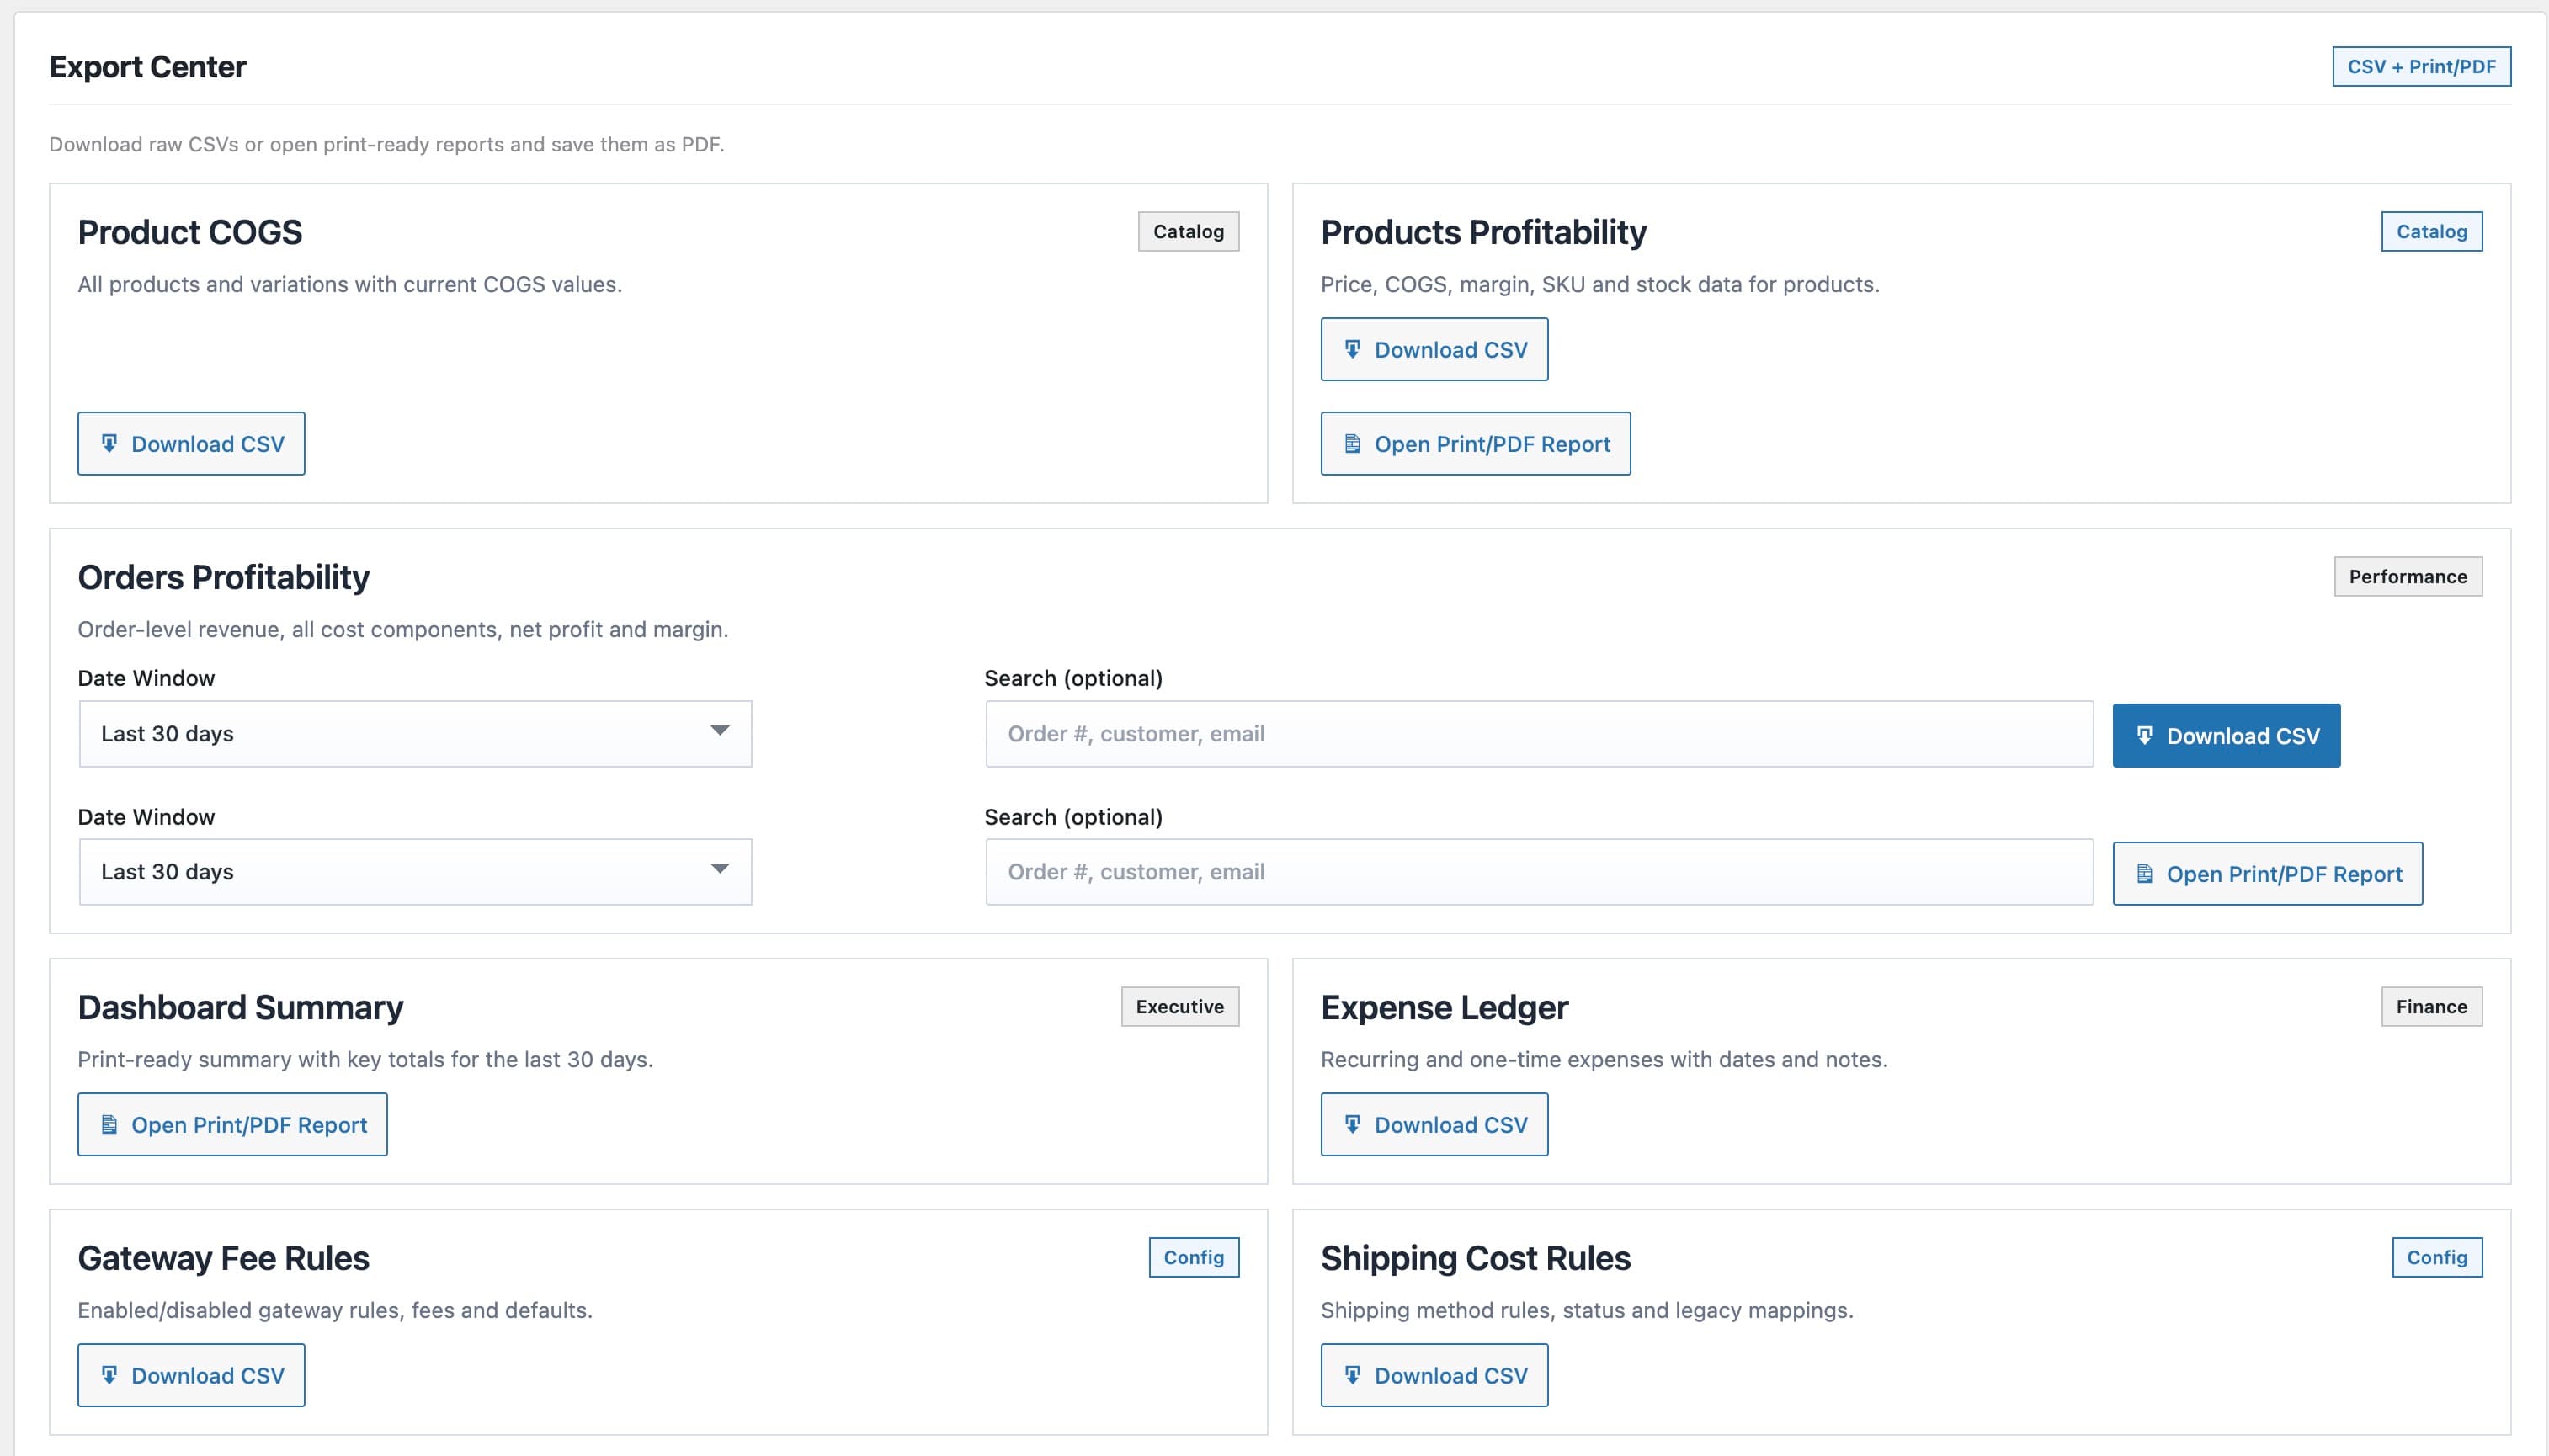Download Orders Profitability CSV

[x=2226, y=735]
